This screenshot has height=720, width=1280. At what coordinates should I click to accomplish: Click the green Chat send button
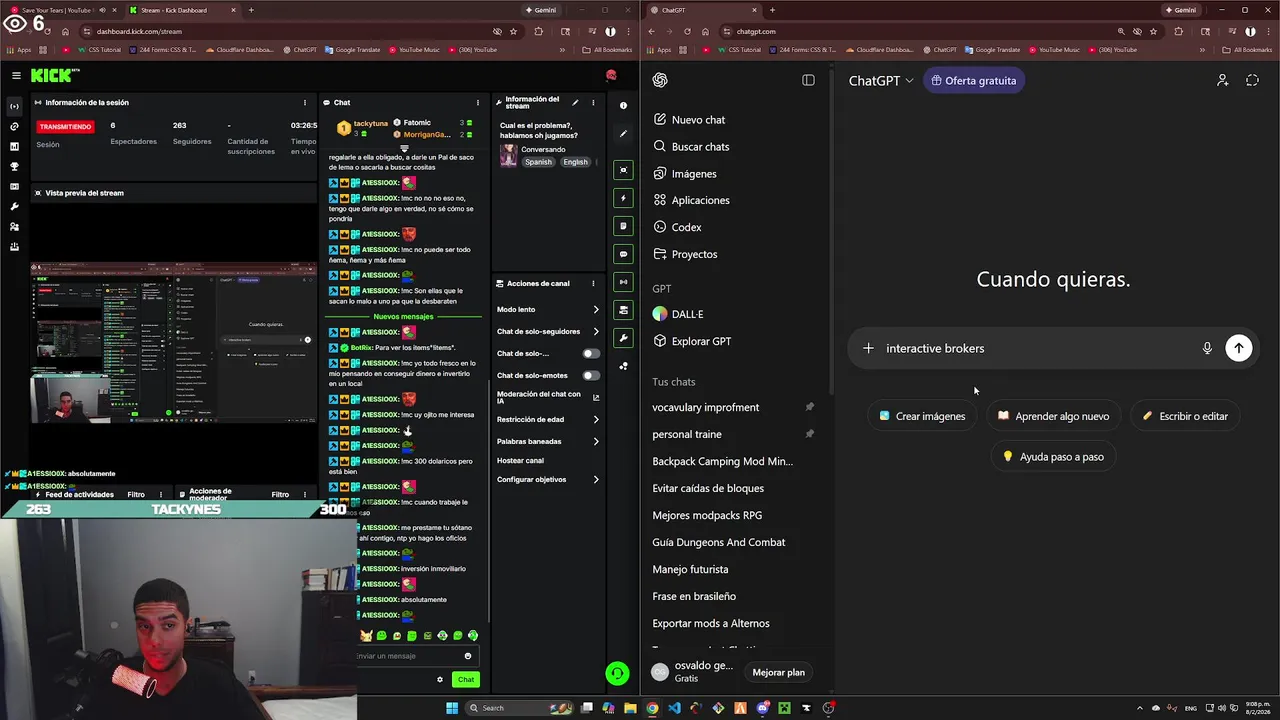[x=465, y=680]
